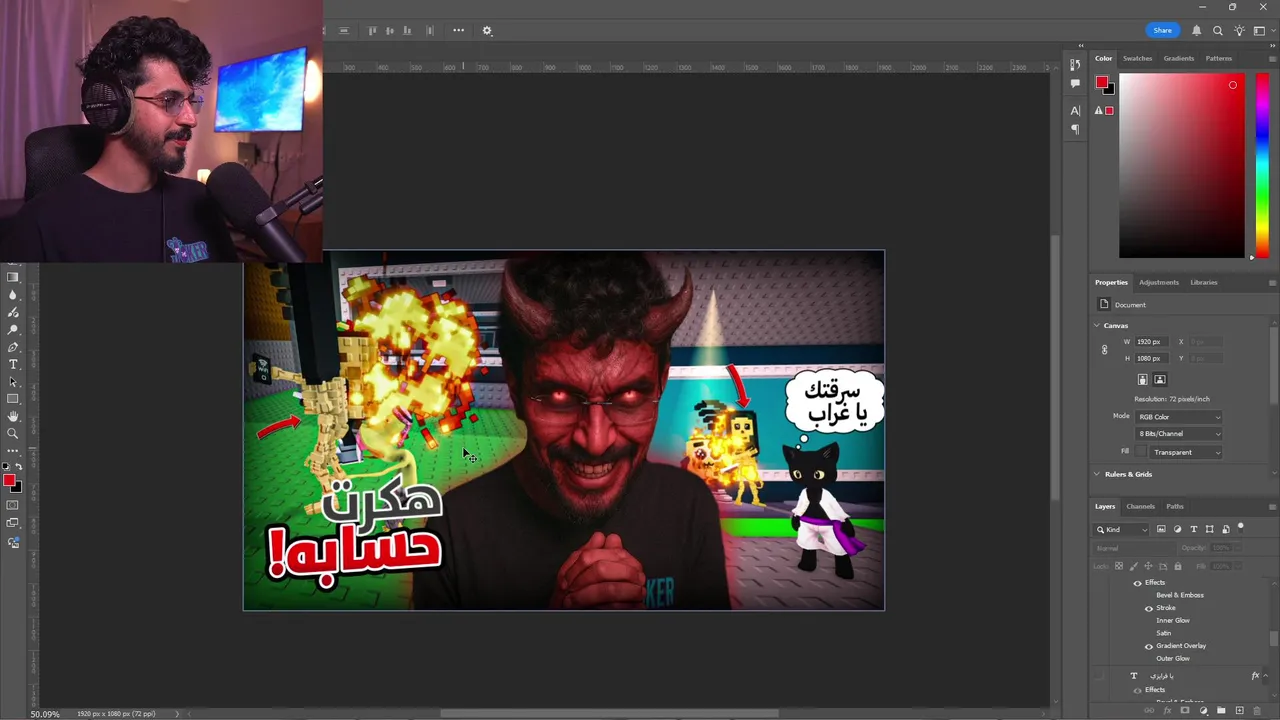Screen dimensions: 1280x720
Task: Open the Paths tab
Action: coord(1175,506)
